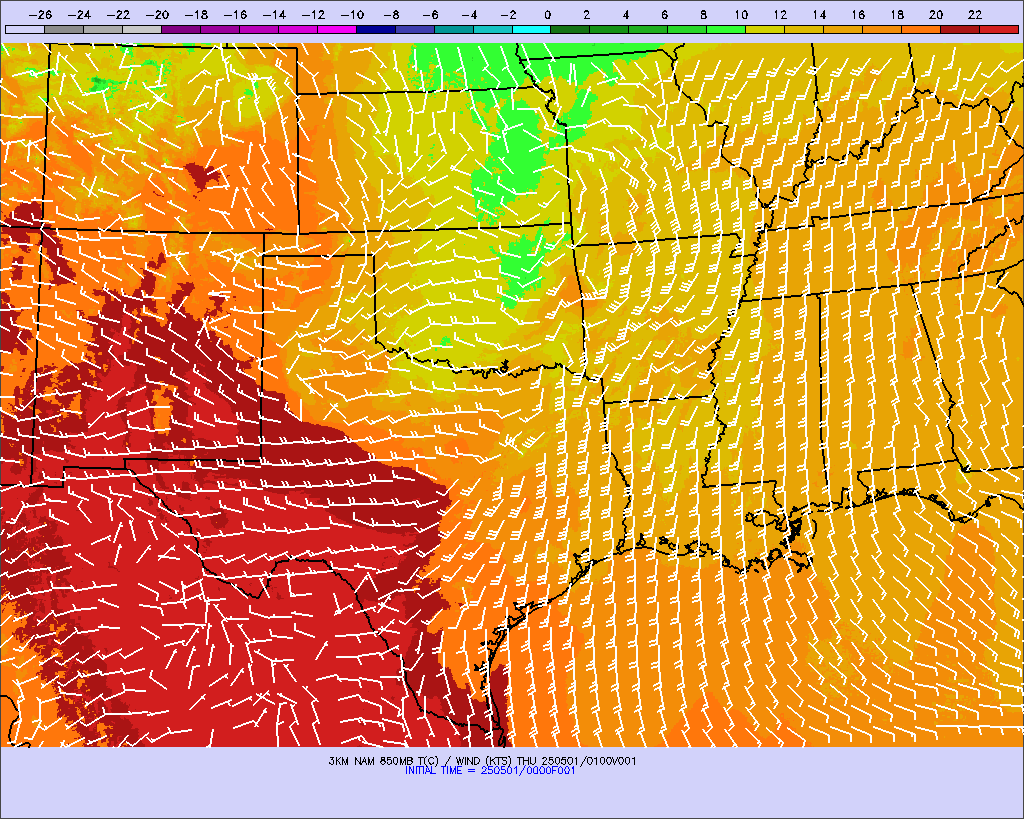Click the yellow 10 to 12 legend swatch

[765, 29]
